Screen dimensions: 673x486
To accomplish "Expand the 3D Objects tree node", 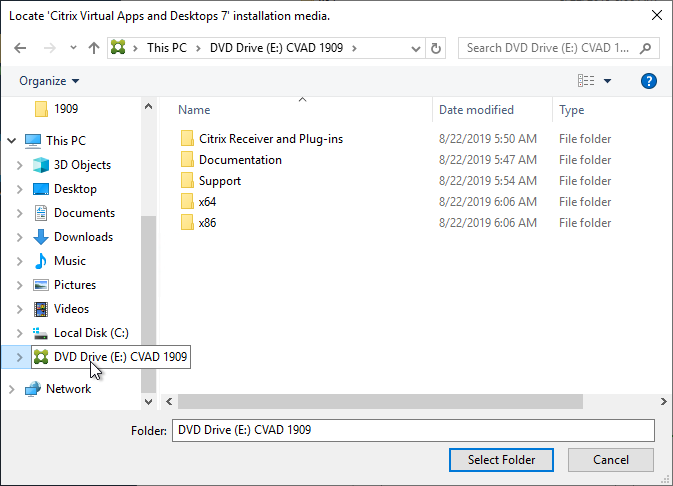I will [x=19, y=165].
